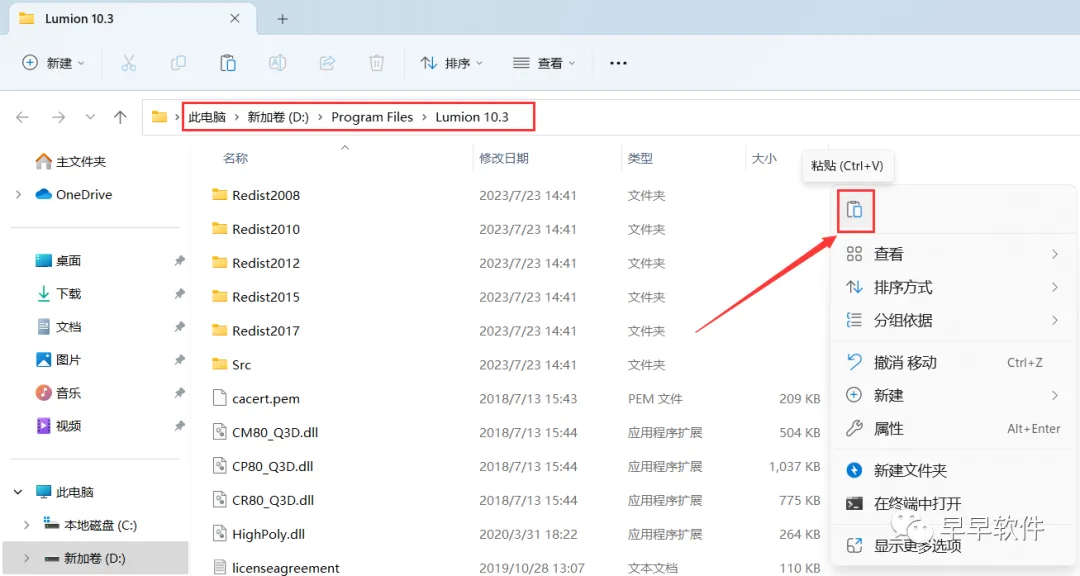Click 新加卷 (D:) in address breadcrumb
Image resolution: width=1080 pixels, height=576 pixels.
tap(278, 117)
